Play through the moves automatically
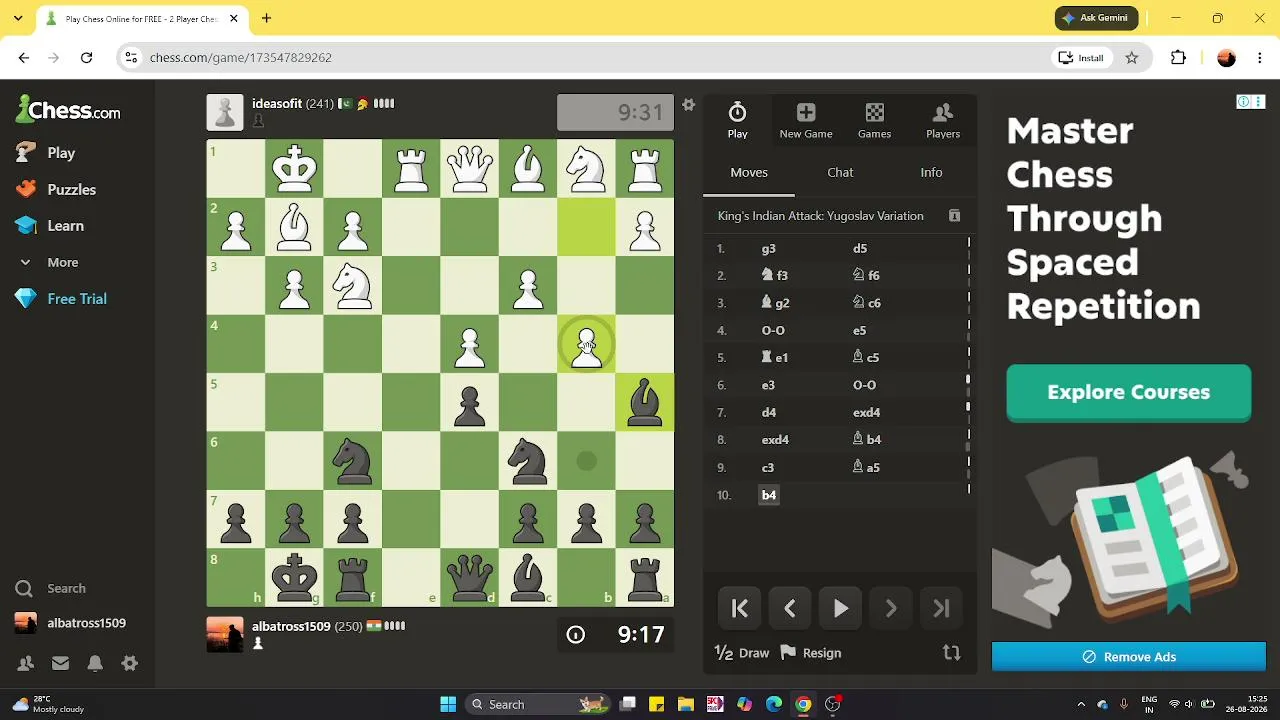 click(841, 608)
